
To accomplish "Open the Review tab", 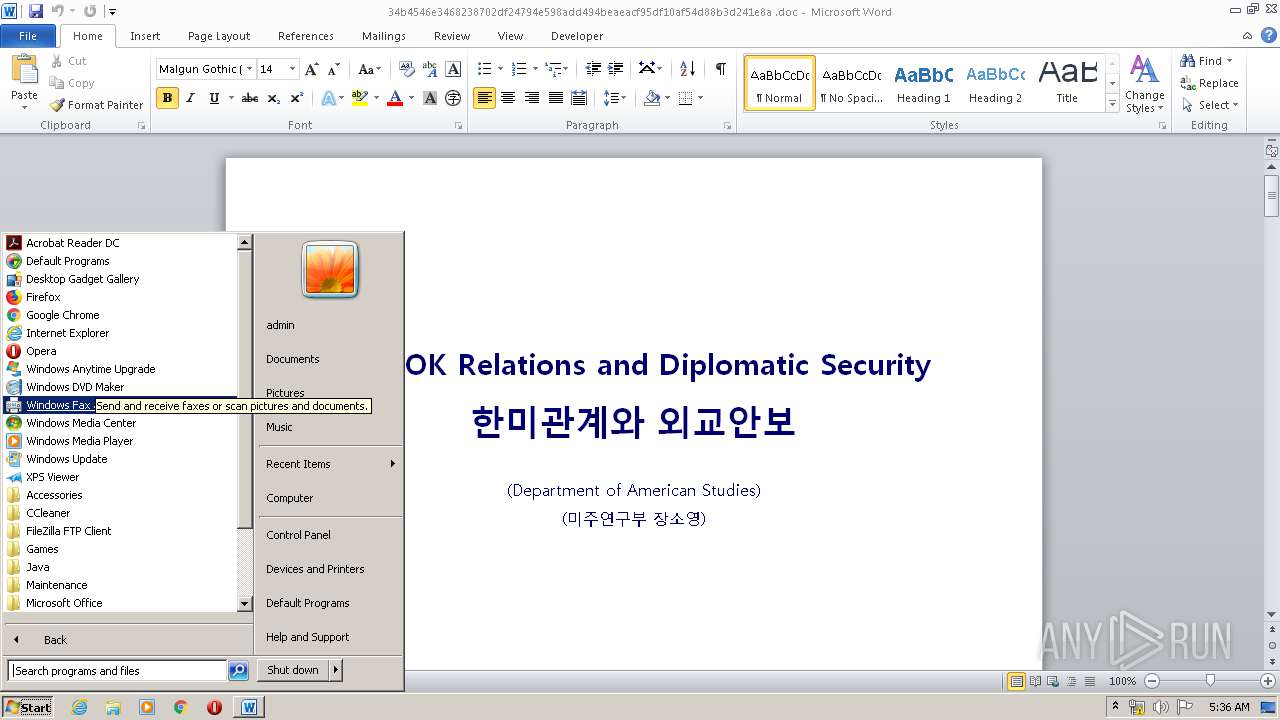I will [x=452, y=36].
